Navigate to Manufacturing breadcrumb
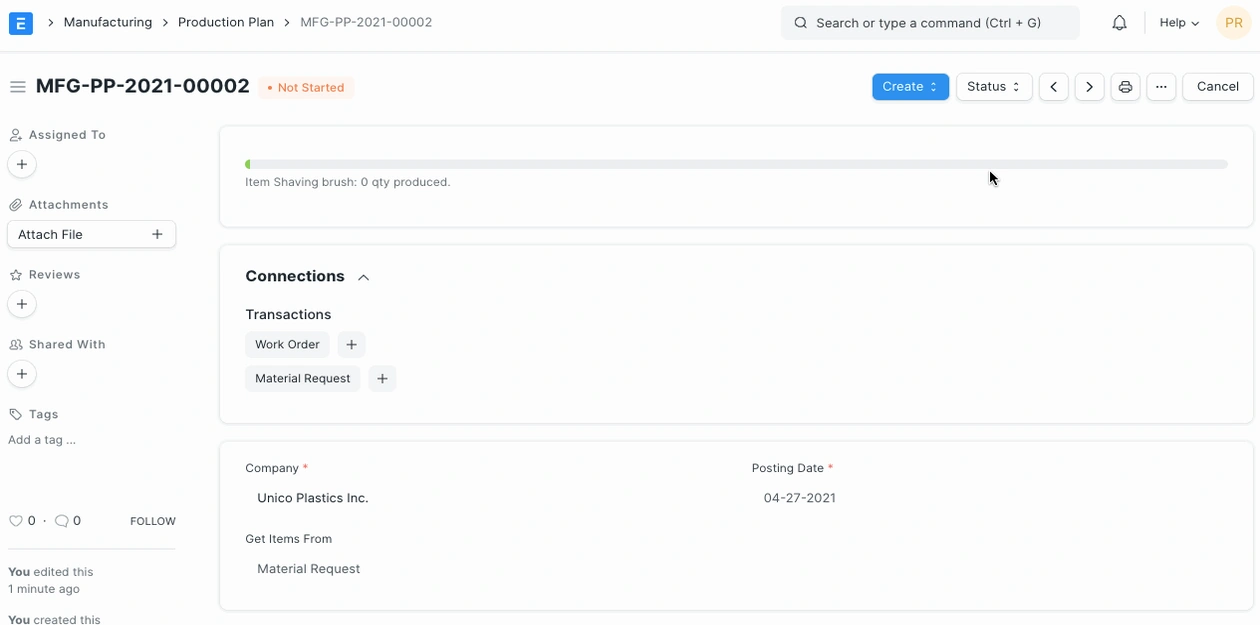This screenshot has width=1260, height=625. coord(108,22)
